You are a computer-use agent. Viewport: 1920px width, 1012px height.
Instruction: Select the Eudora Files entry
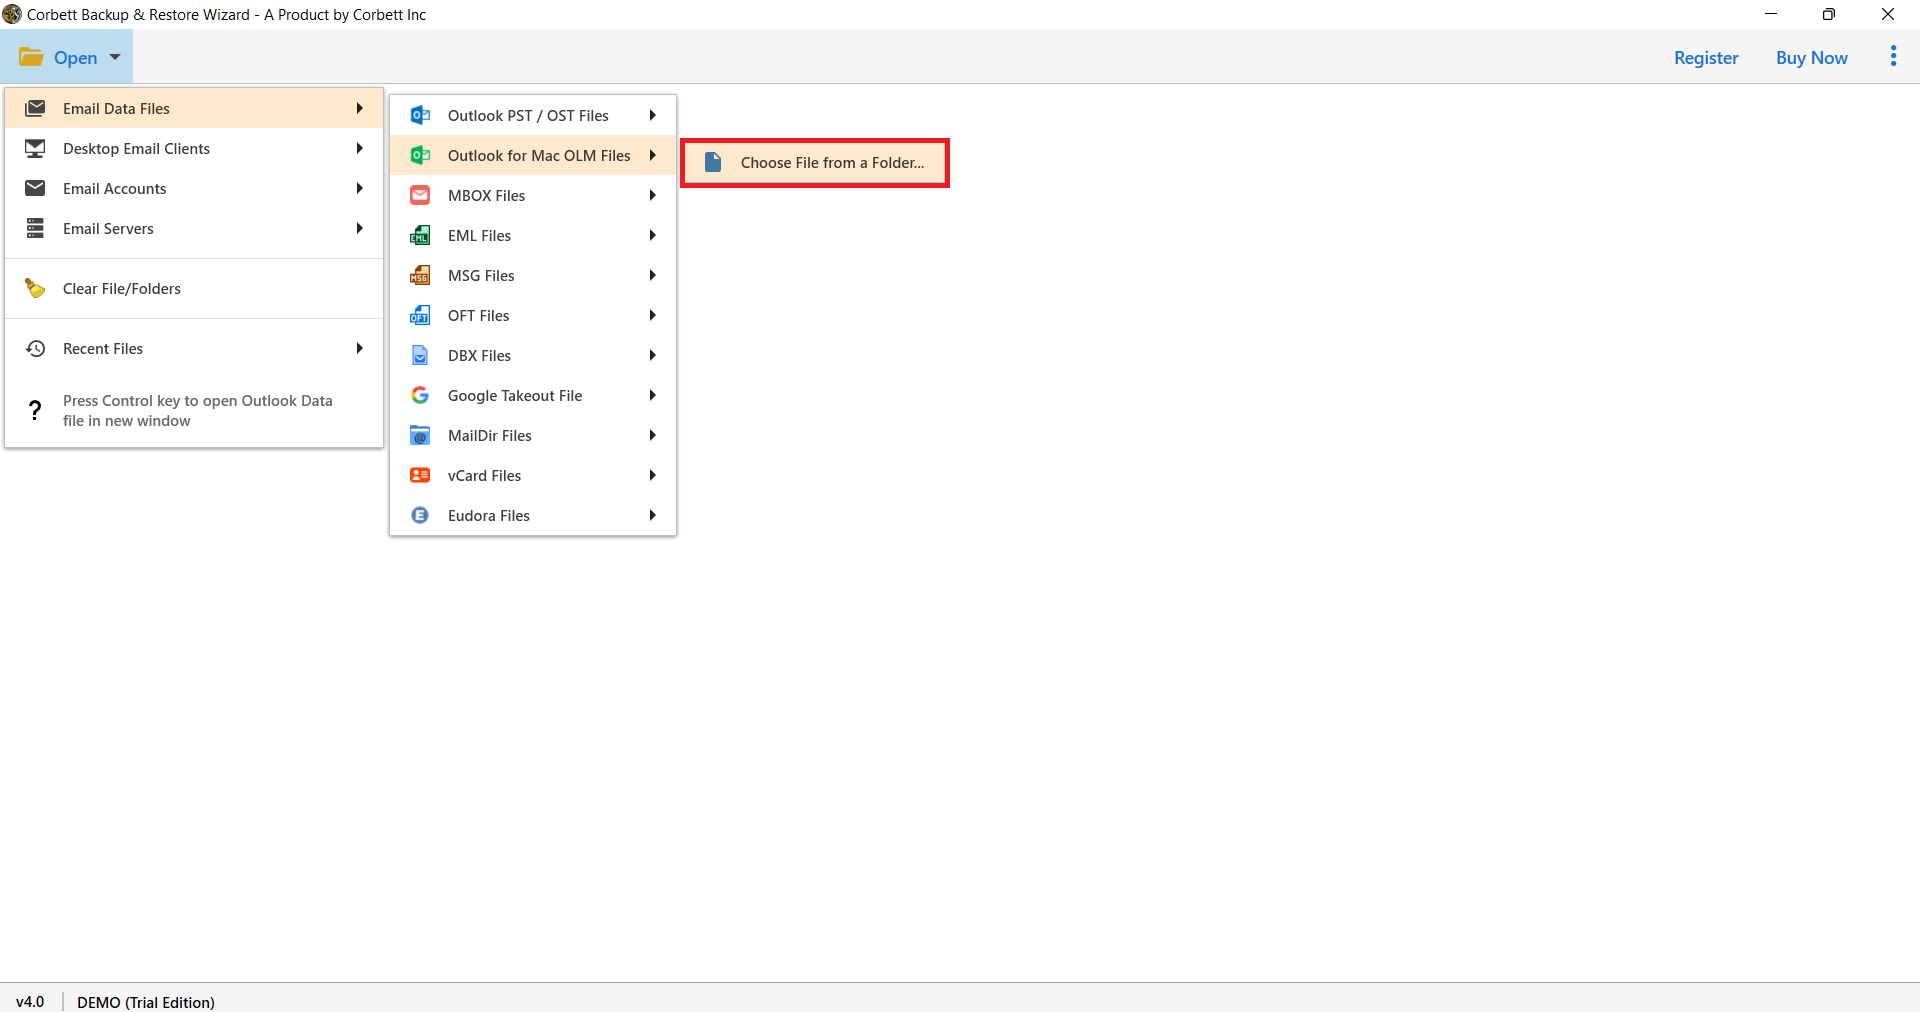click(533, 515)
